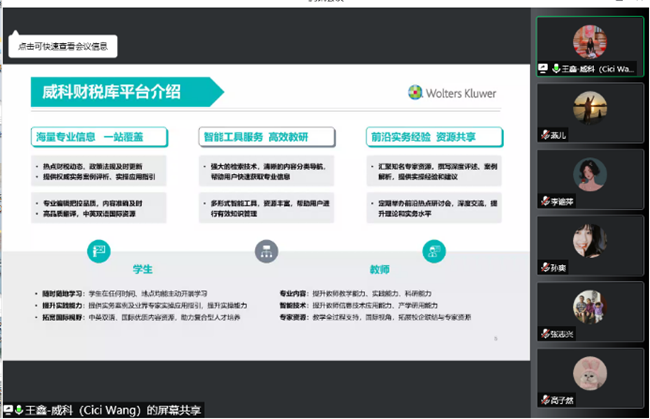Viewport: 650px width, 419px height.
Task: Click muted mic icon under bunny-hat cat avatar
Action: point(546,400)
